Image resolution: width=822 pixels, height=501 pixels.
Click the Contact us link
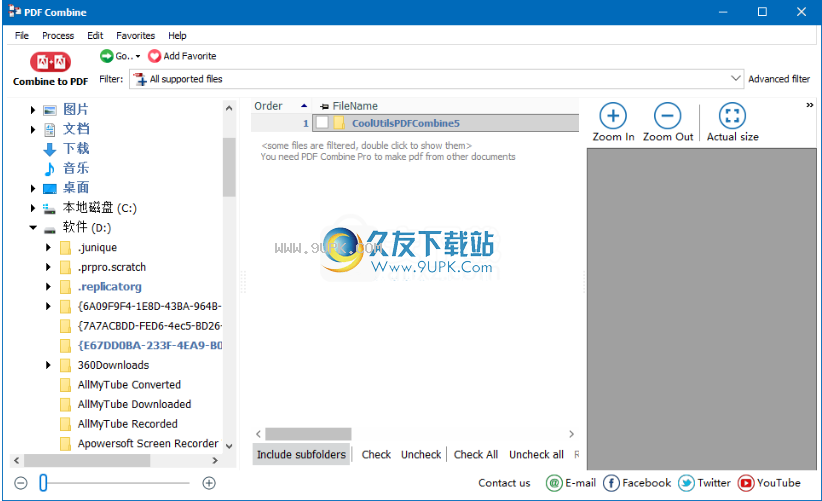(x=504, y=483)
